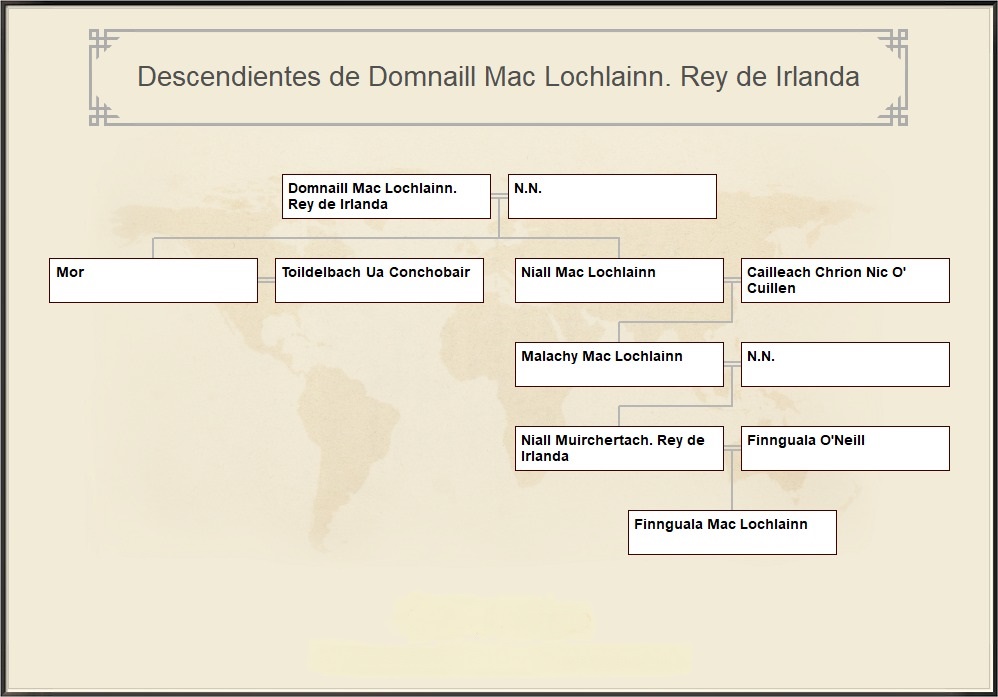Click the line linking Niall and Cailleach
The height and width of the screenshot is (697, 998).
[733, 280]
